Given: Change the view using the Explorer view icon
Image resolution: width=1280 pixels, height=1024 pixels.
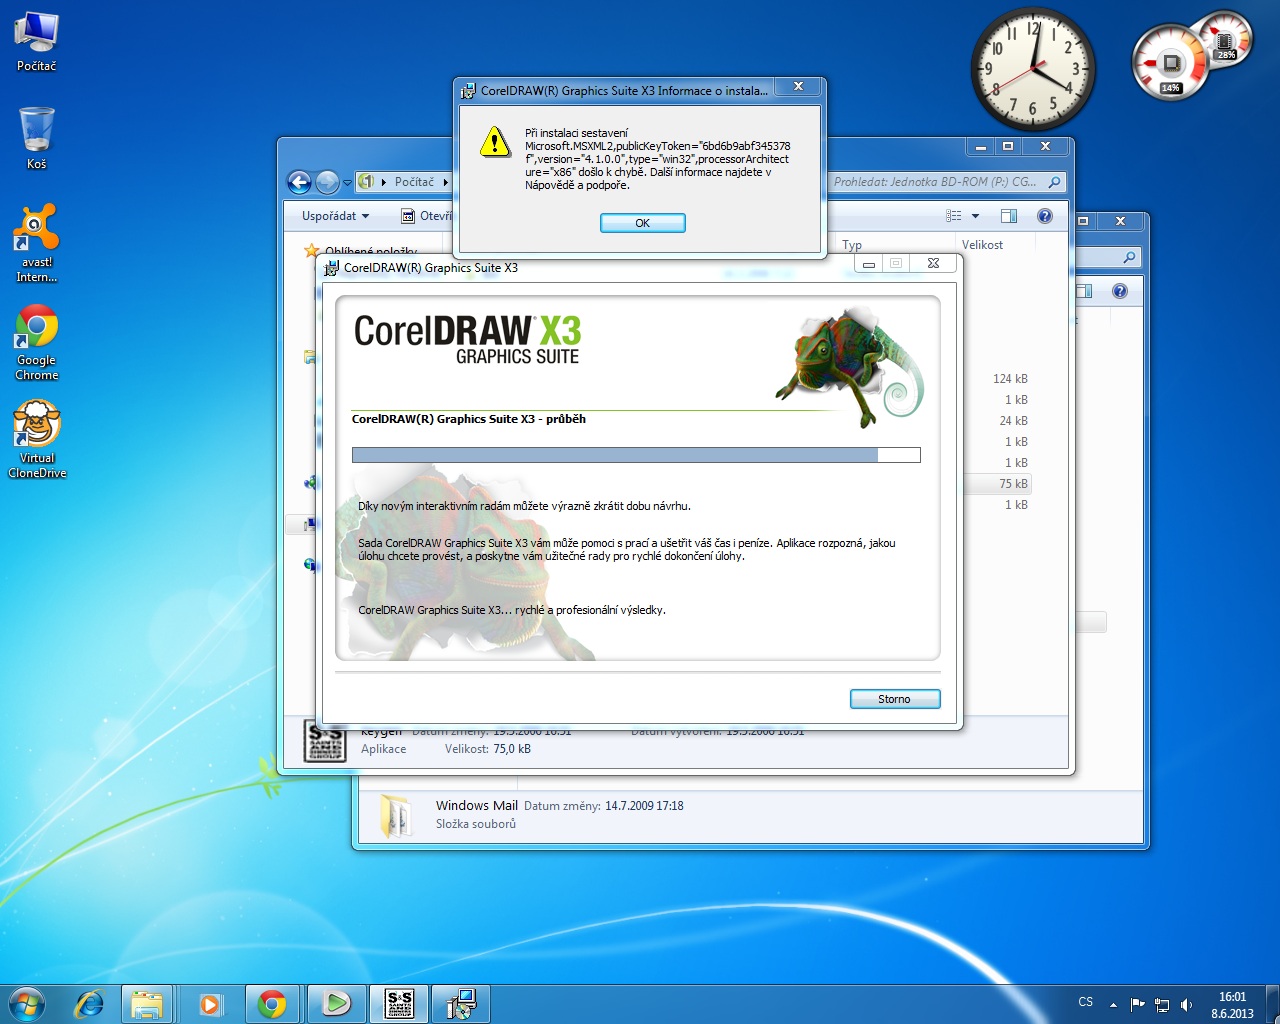Looking at the screenshot, I should [954, 216].
